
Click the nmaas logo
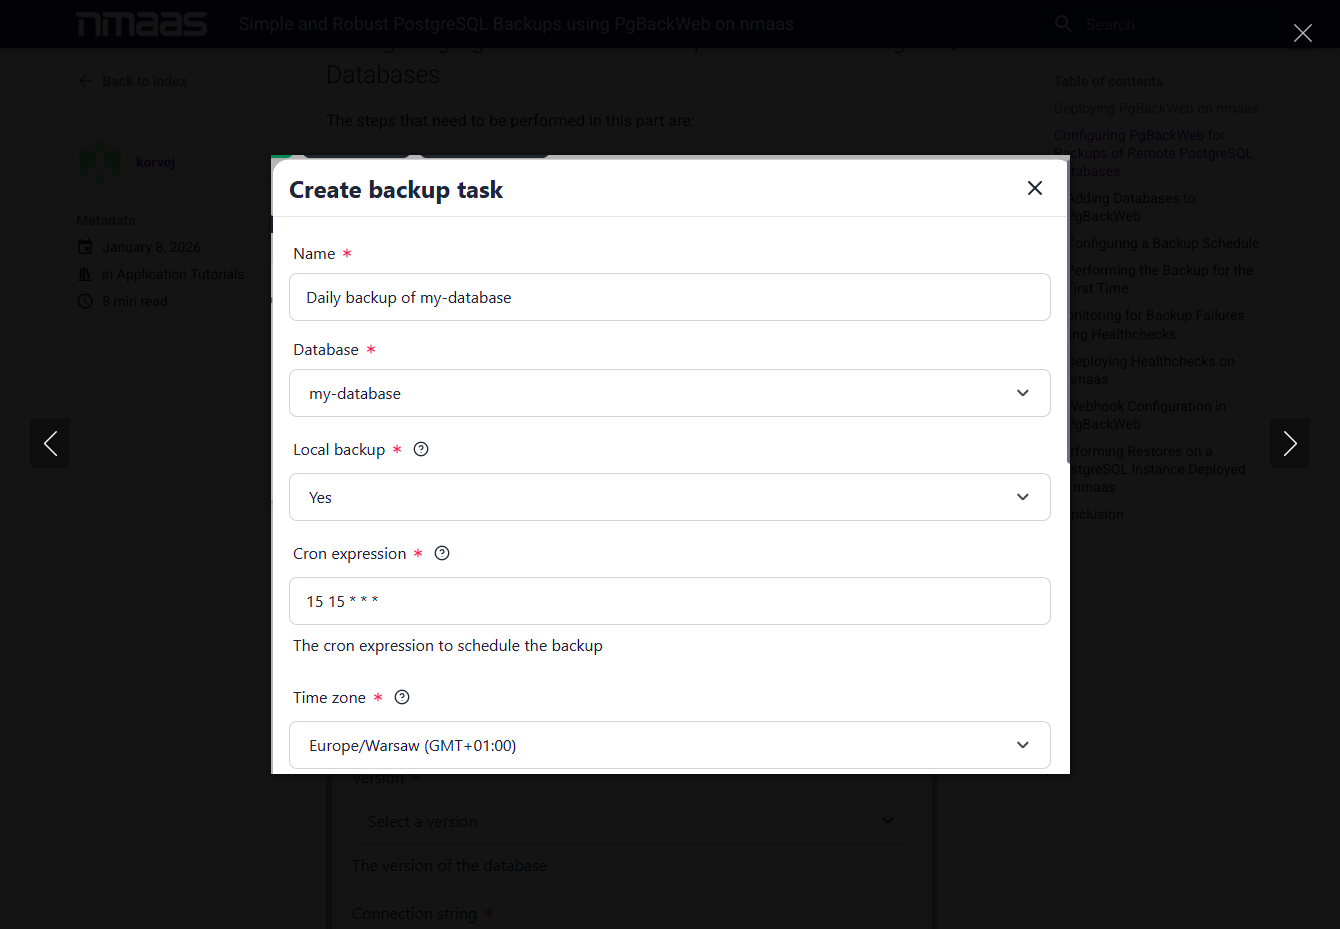142,24
